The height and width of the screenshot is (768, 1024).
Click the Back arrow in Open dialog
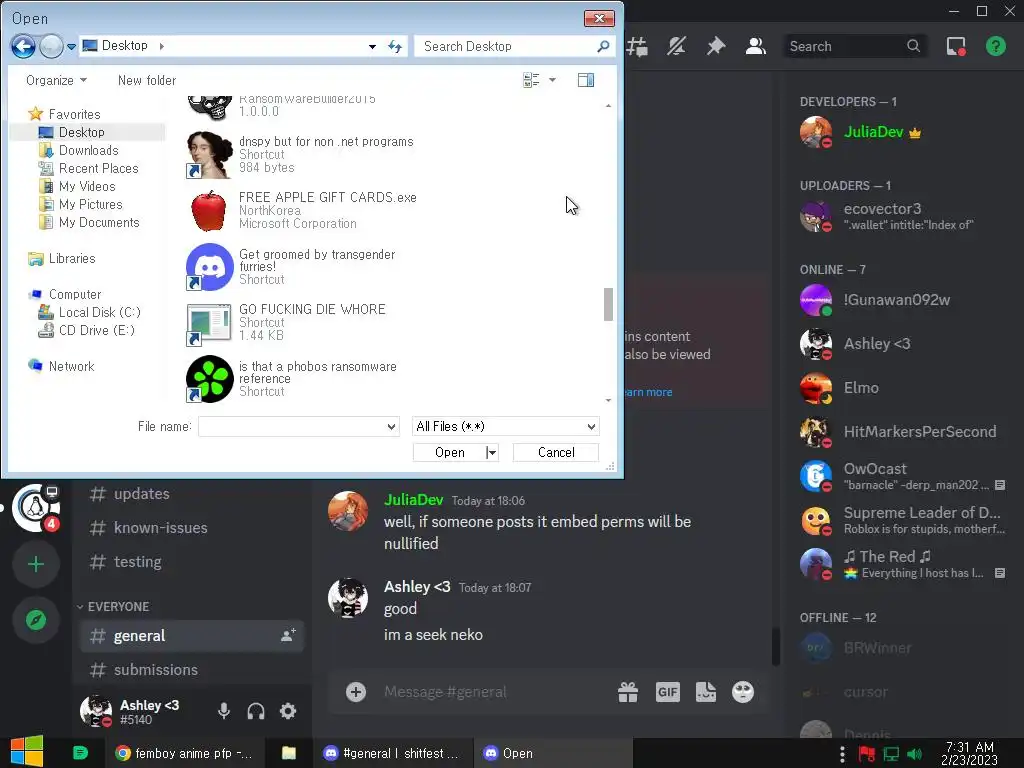(x=24, y=46)
